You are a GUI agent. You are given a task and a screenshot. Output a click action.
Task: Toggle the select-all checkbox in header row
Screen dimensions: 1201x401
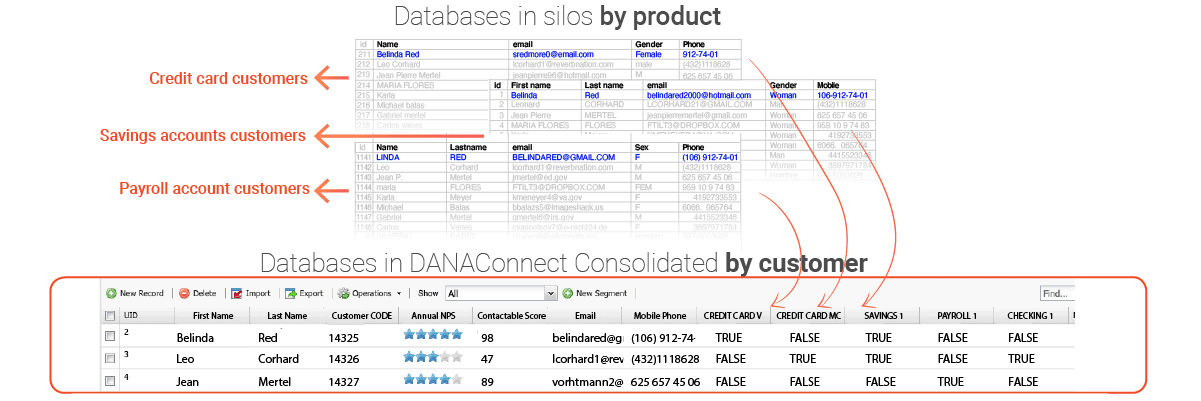[x=110, y=316]
